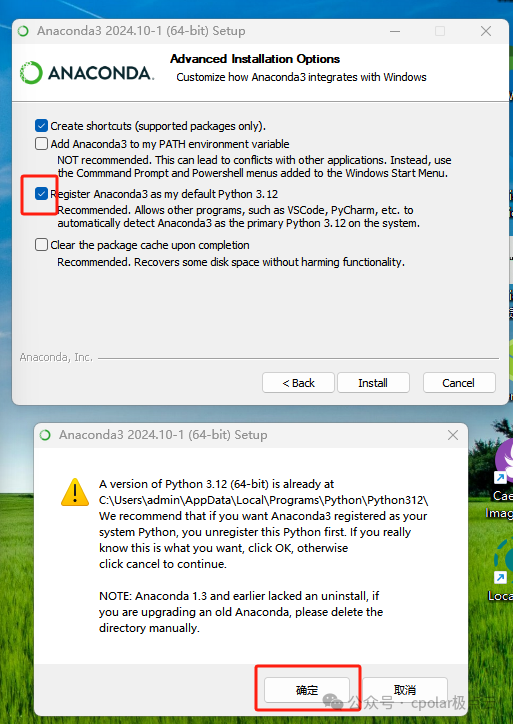
Task: Click Cancel in the setup wizard
Action: pyautogui.click(x=459, y=383)
